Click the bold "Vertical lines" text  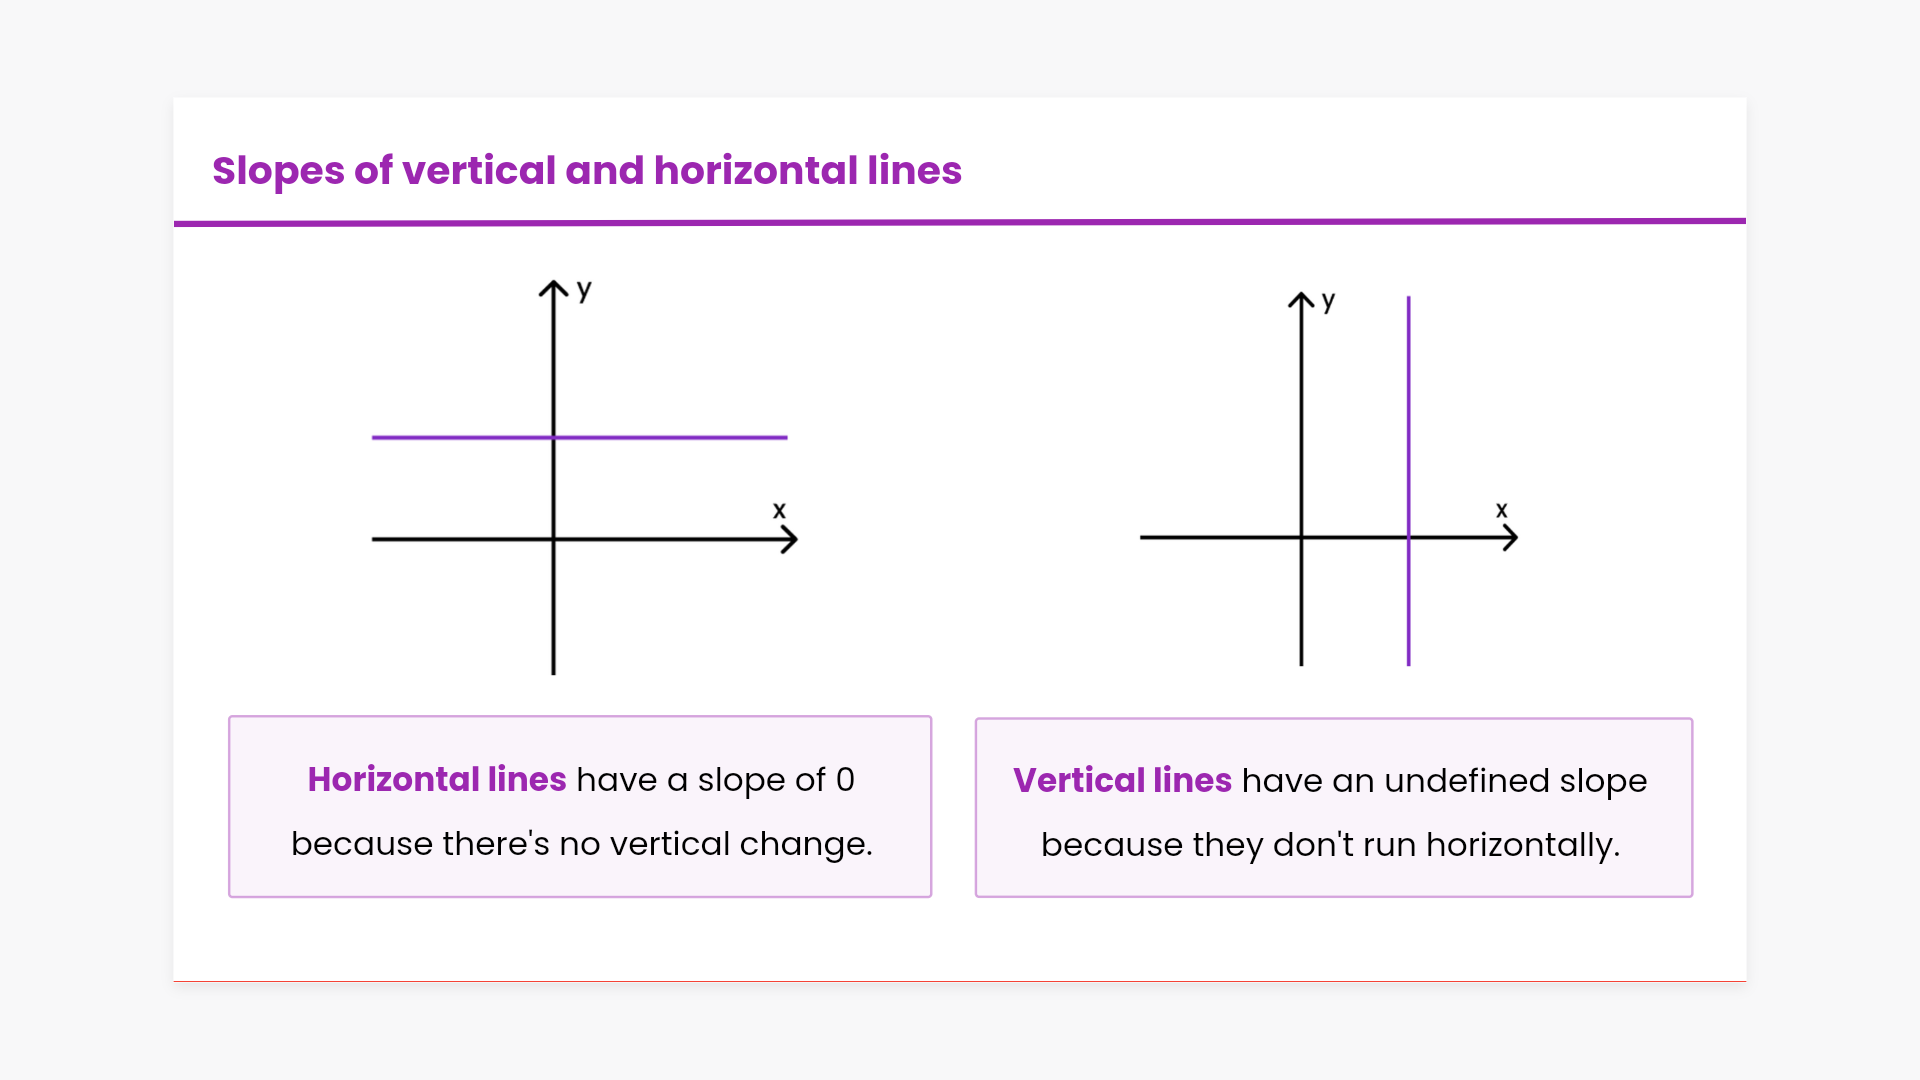click(x=1122, y=781)
